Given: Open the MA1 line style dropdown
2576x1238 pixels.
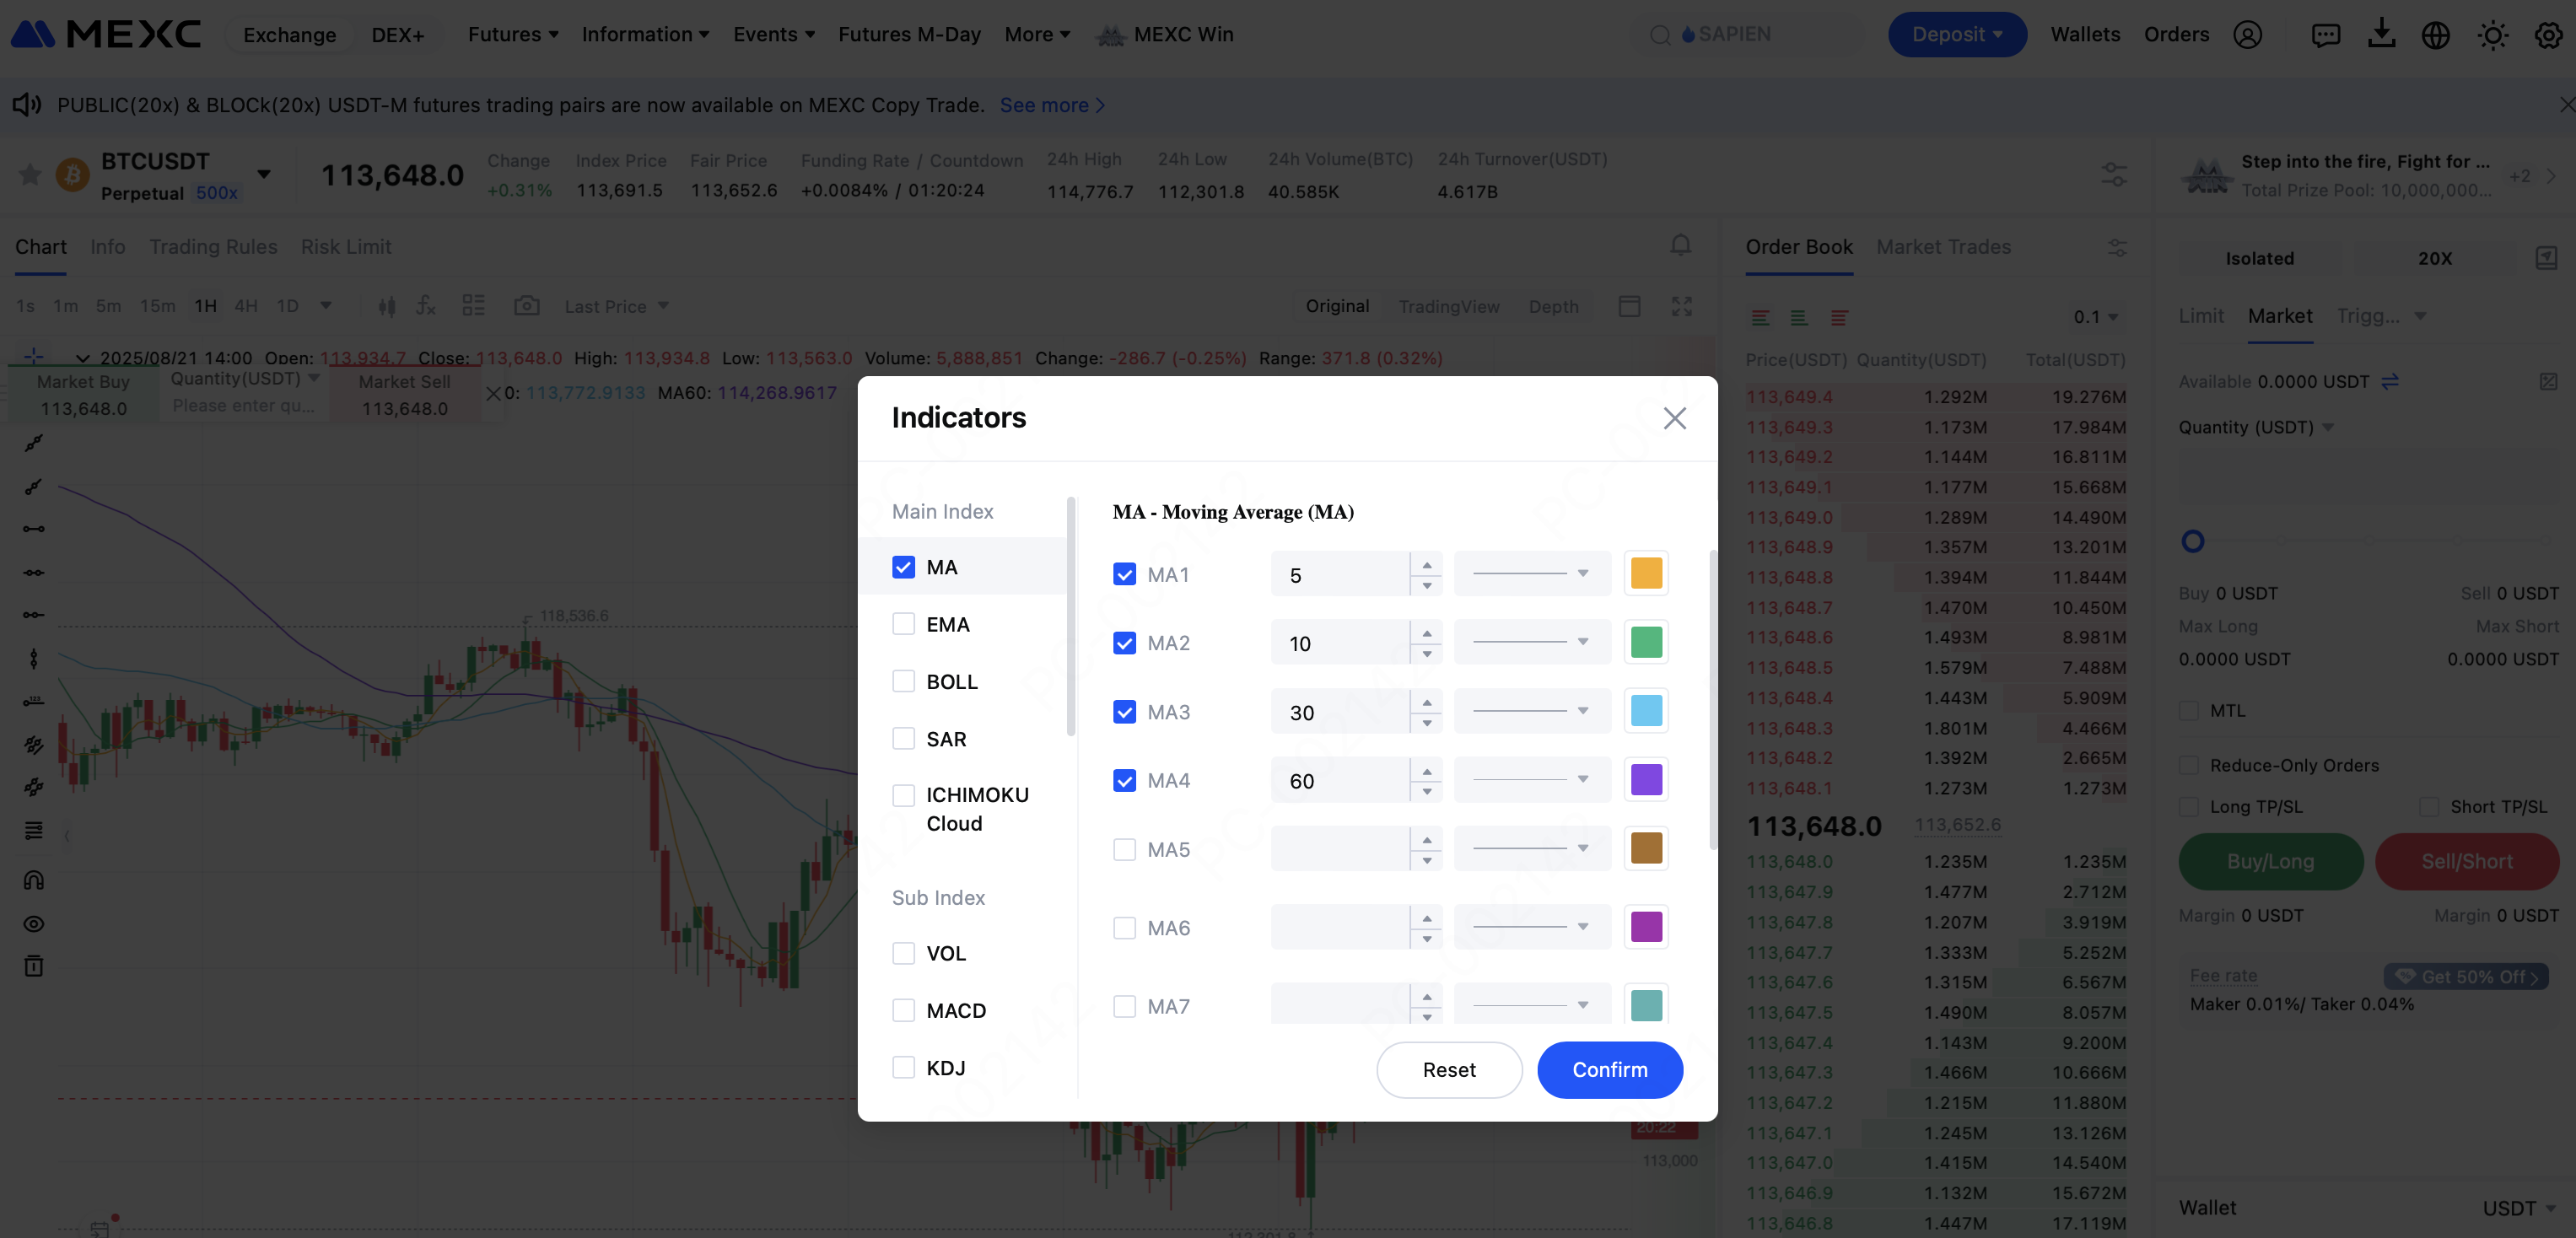Looking at the screenshot, I should coord(1531,574).
